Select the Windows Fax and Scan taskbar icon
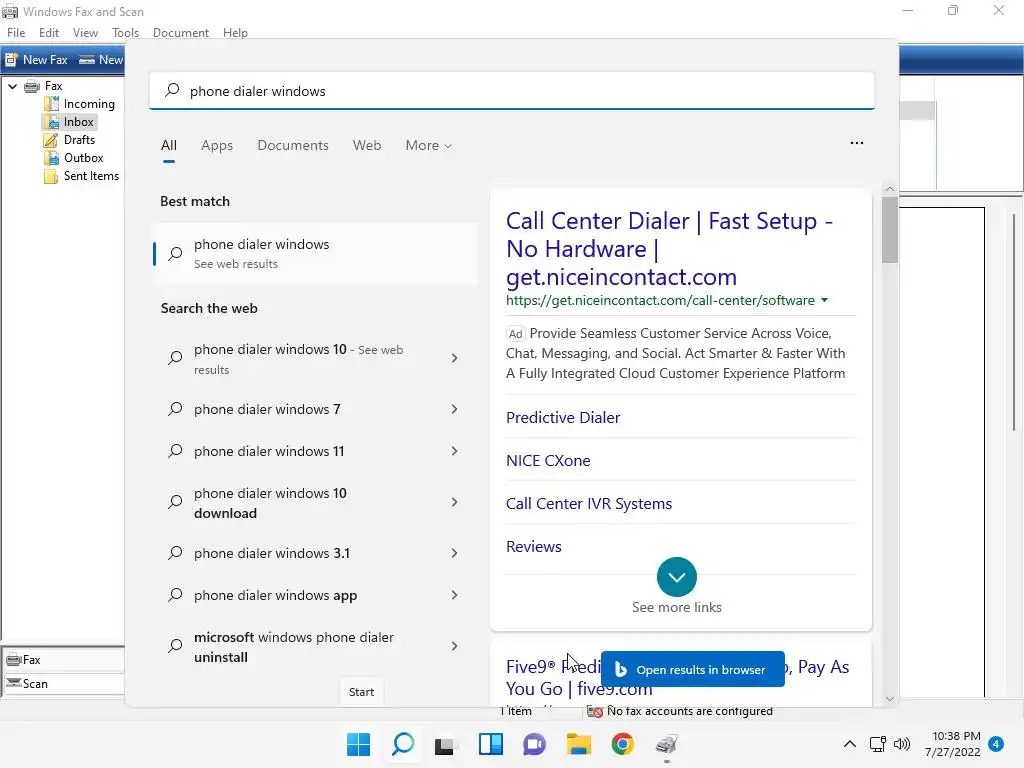 pyautogui.click(x=667, y=744)
